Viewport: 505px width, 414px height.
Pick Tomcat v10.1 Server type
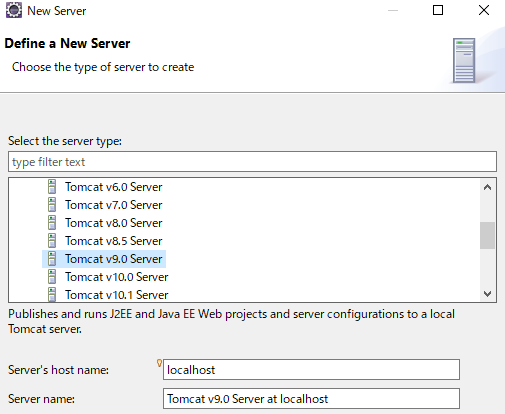(116, 295)
